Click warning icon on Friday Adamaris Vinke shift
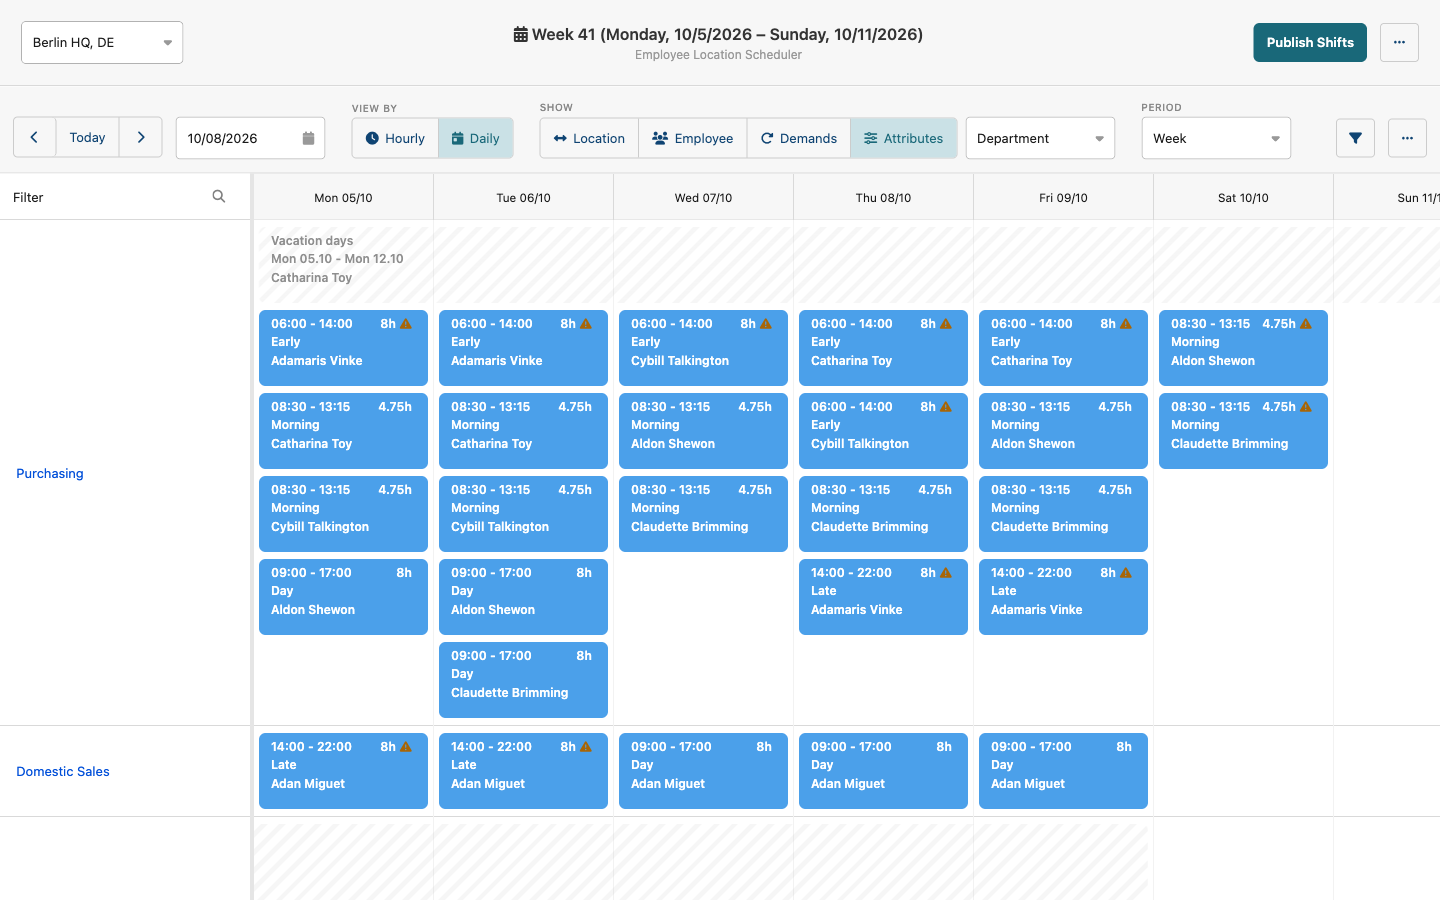1440x900 pixels. (1126, 573)
